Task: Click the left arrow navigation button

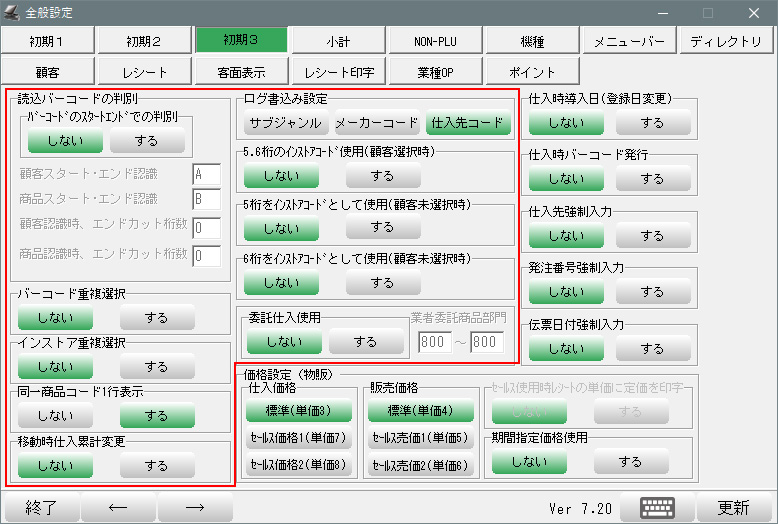Action: [x=118, y=507]
